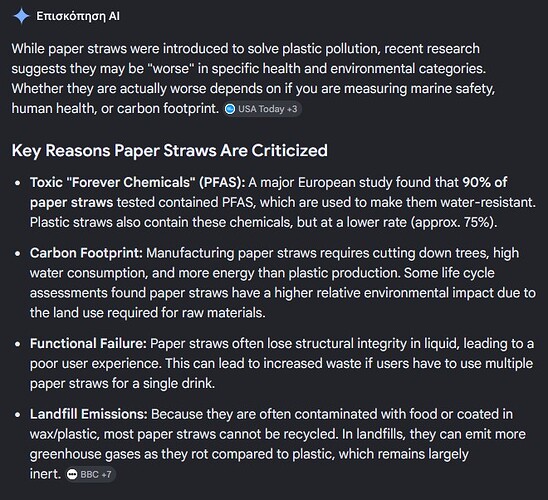Click the blue USA Today source icon
548x500 pixels.
coord(230,109)
